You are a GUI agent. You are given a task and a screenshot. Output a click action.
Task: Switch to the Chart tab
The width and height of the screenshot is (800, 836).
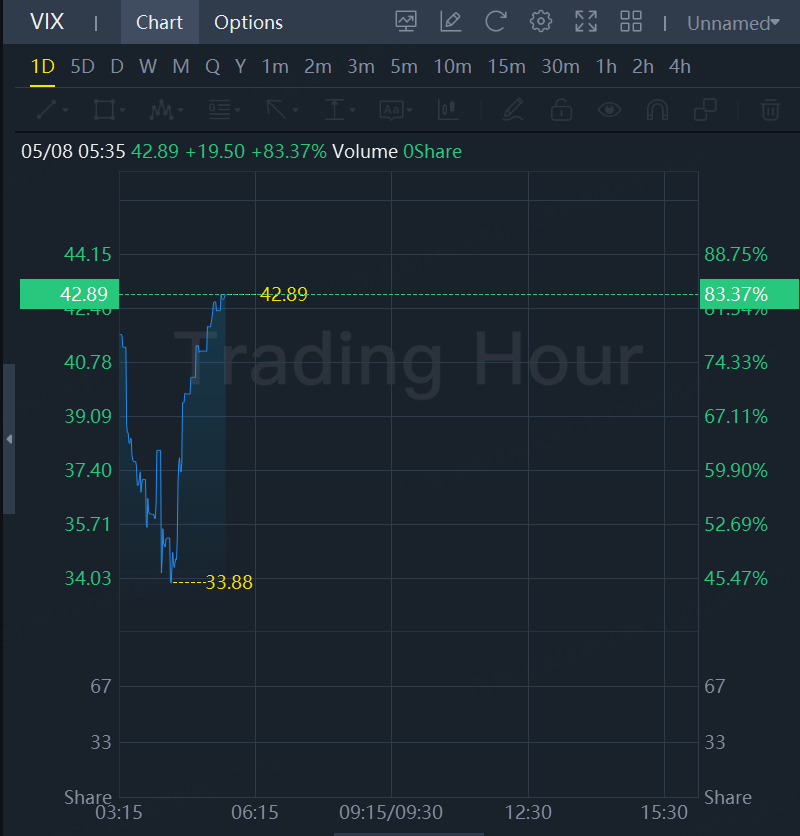159,22
